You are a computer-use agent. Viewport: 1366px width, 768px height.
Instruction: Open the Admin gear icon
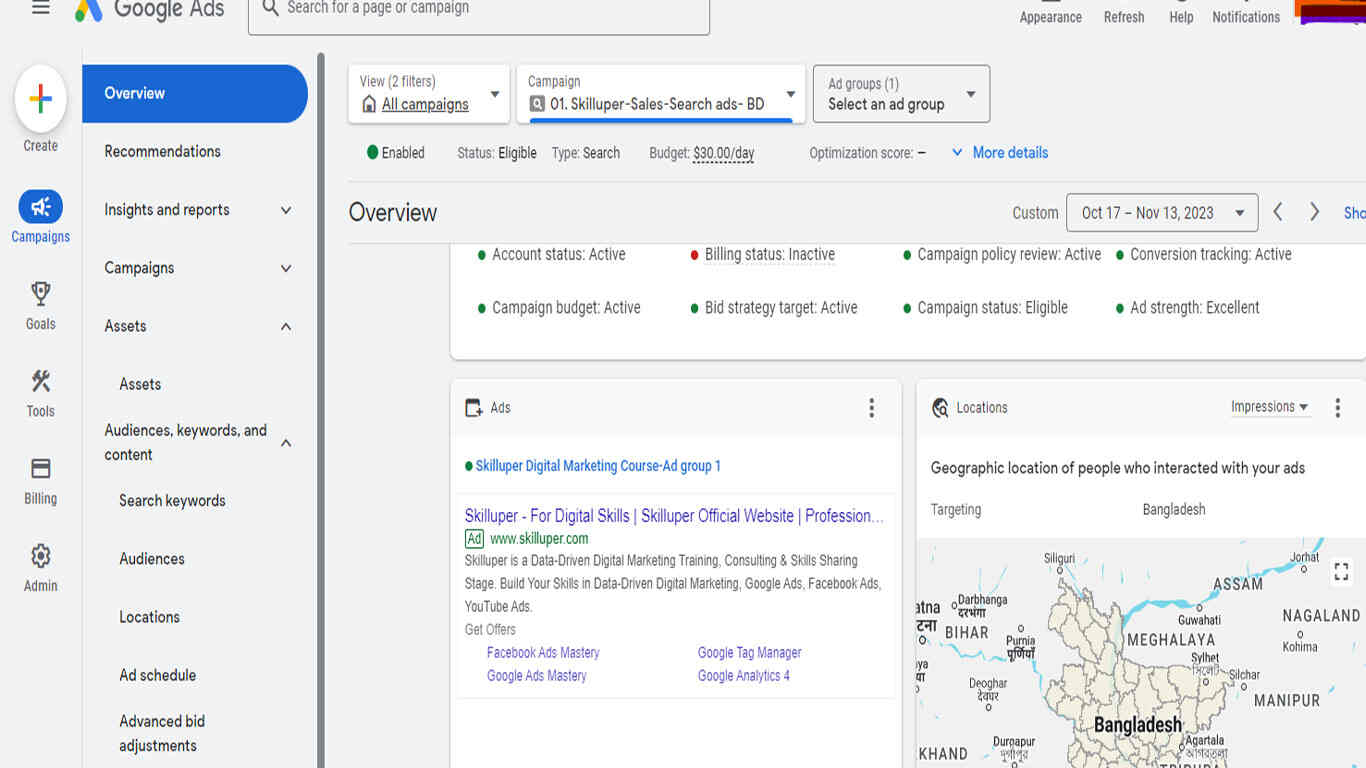pos(41,556)
